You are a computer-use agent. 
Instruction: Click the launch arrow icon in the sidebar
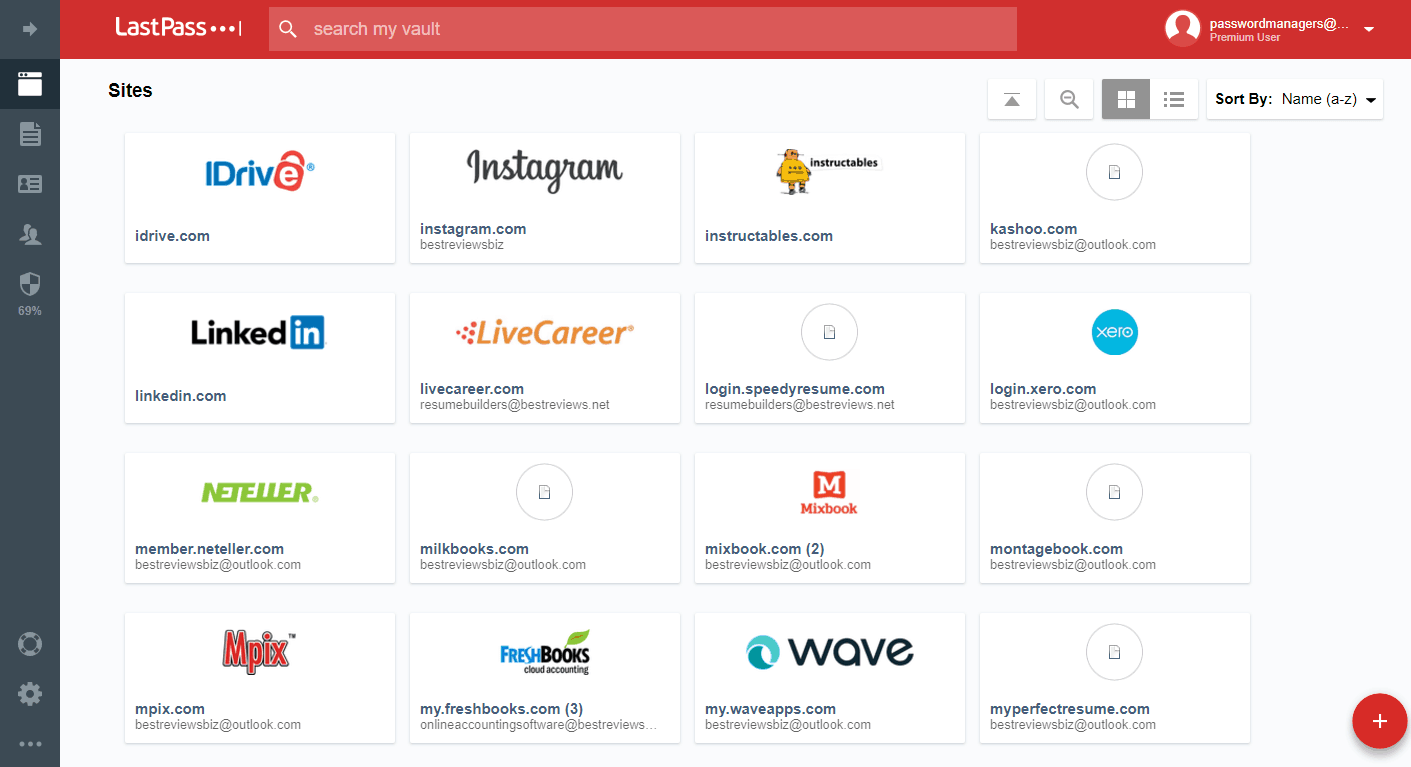point(30,29)
